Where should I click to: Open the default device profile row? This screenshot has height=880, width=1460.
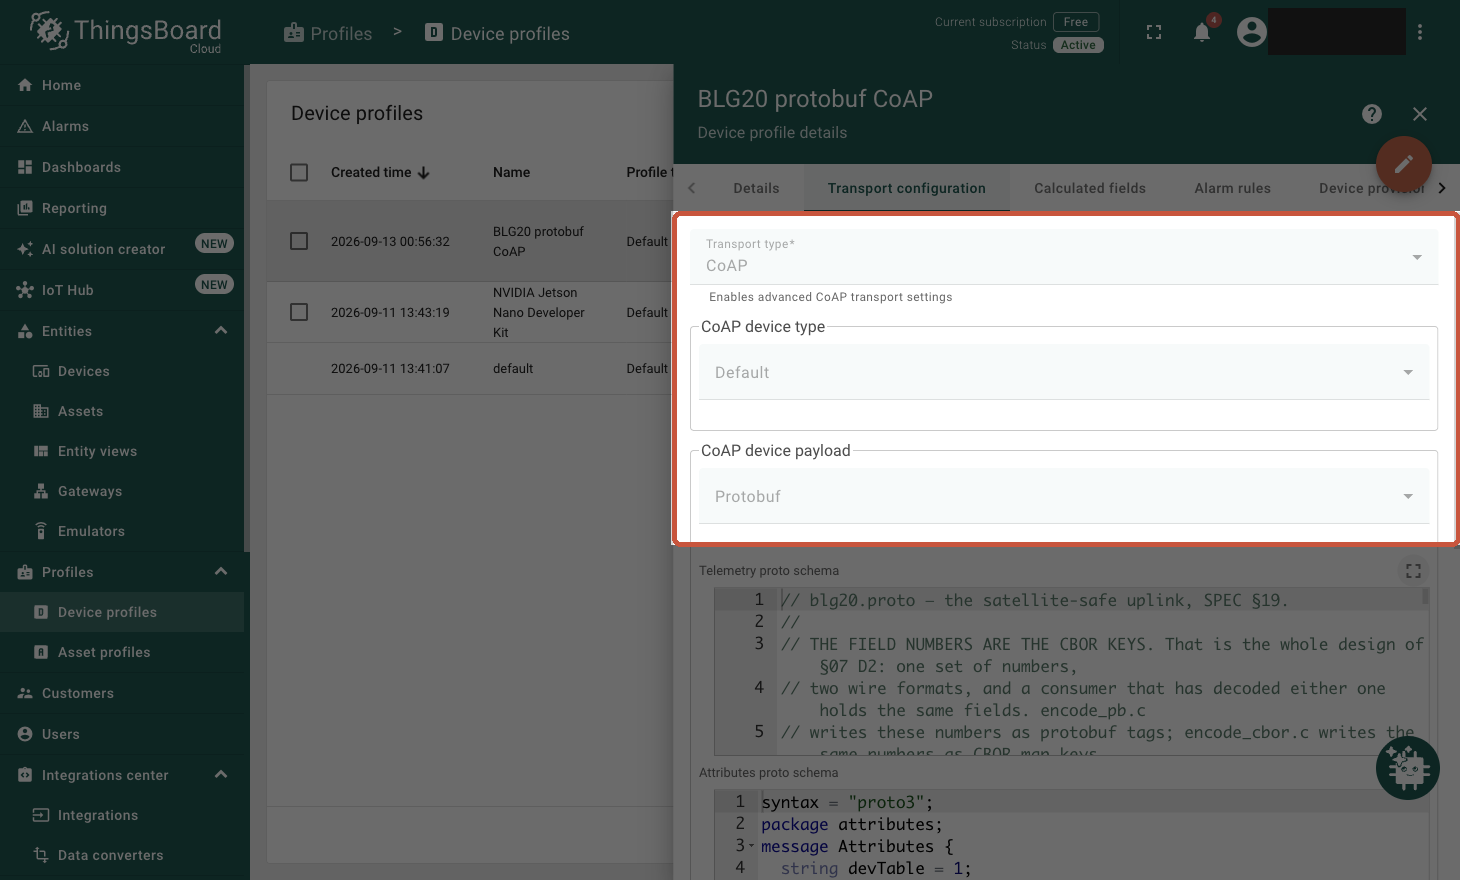[469, 368]
